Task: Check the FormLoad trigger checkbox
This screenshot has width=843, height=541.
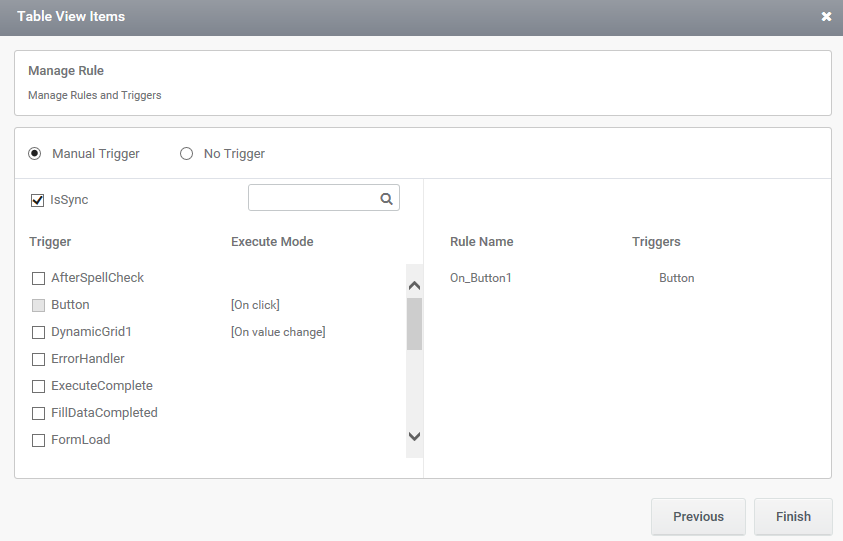Action: pos(38,440)
